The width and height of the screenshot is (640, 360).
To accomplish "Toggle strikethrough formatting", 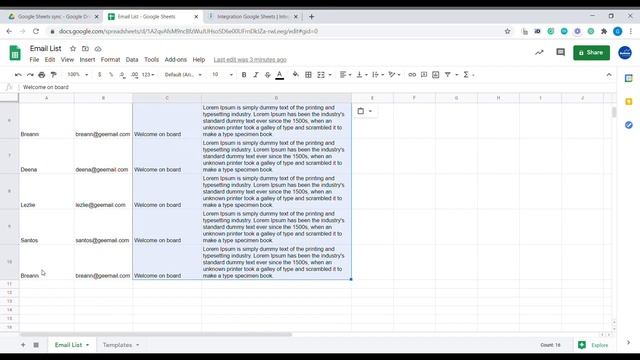I will 267,75.
